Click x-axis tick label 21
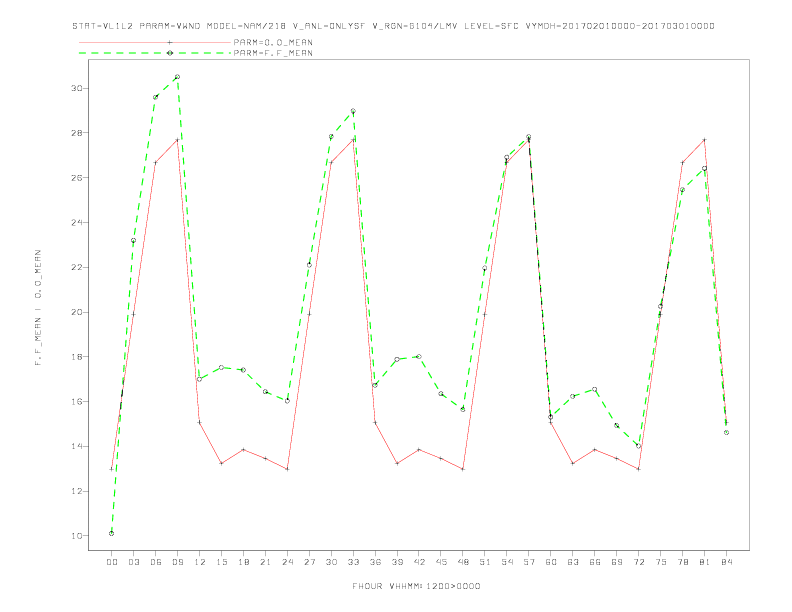Viewport: 792px width, 612px height. coord(265,562)
